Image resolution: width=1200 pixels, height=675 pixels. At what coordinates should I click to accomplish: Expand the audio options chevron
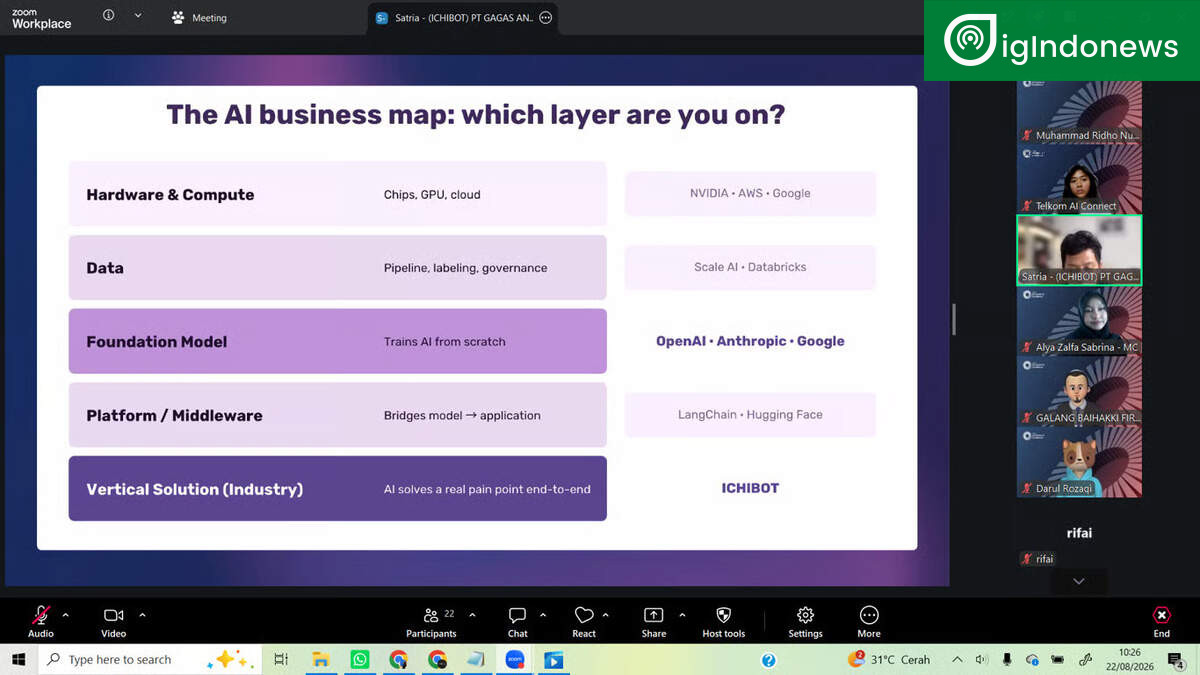point(66,615)
